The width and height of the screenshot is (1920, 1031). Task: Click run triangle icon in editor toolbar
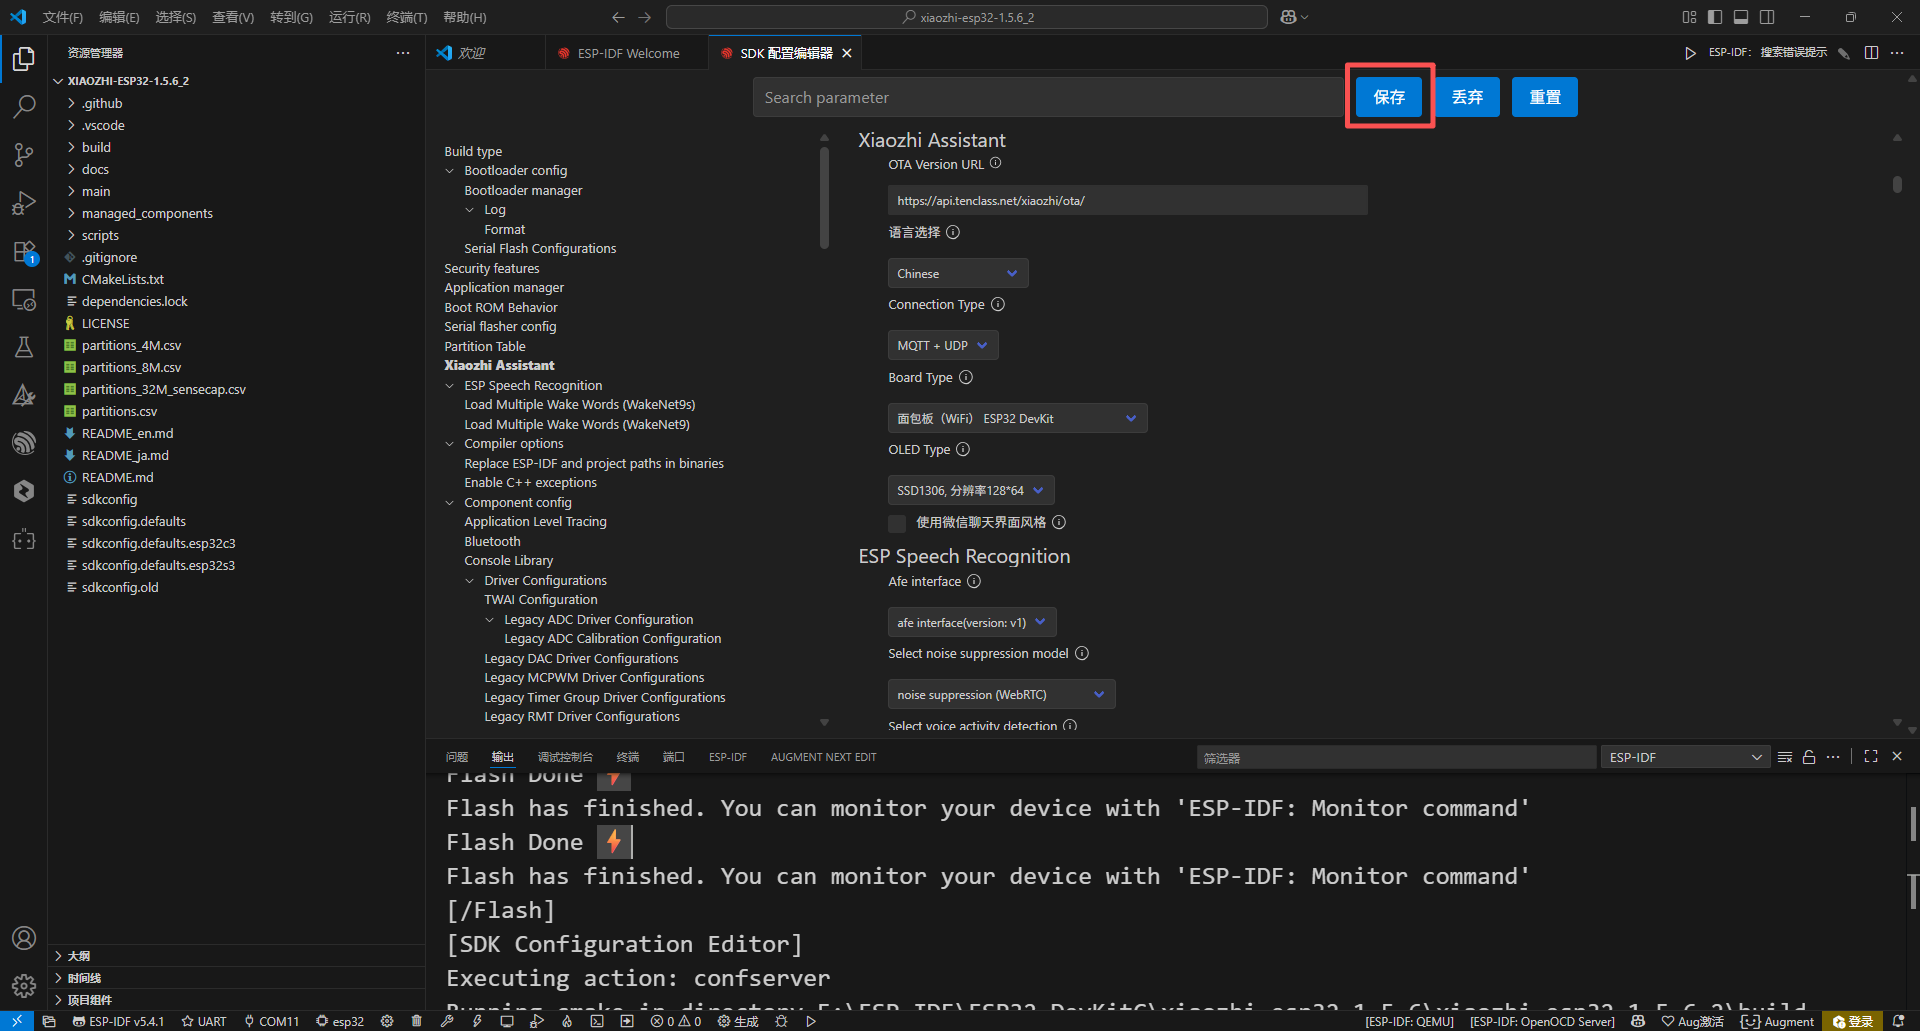pos(1690,53)
